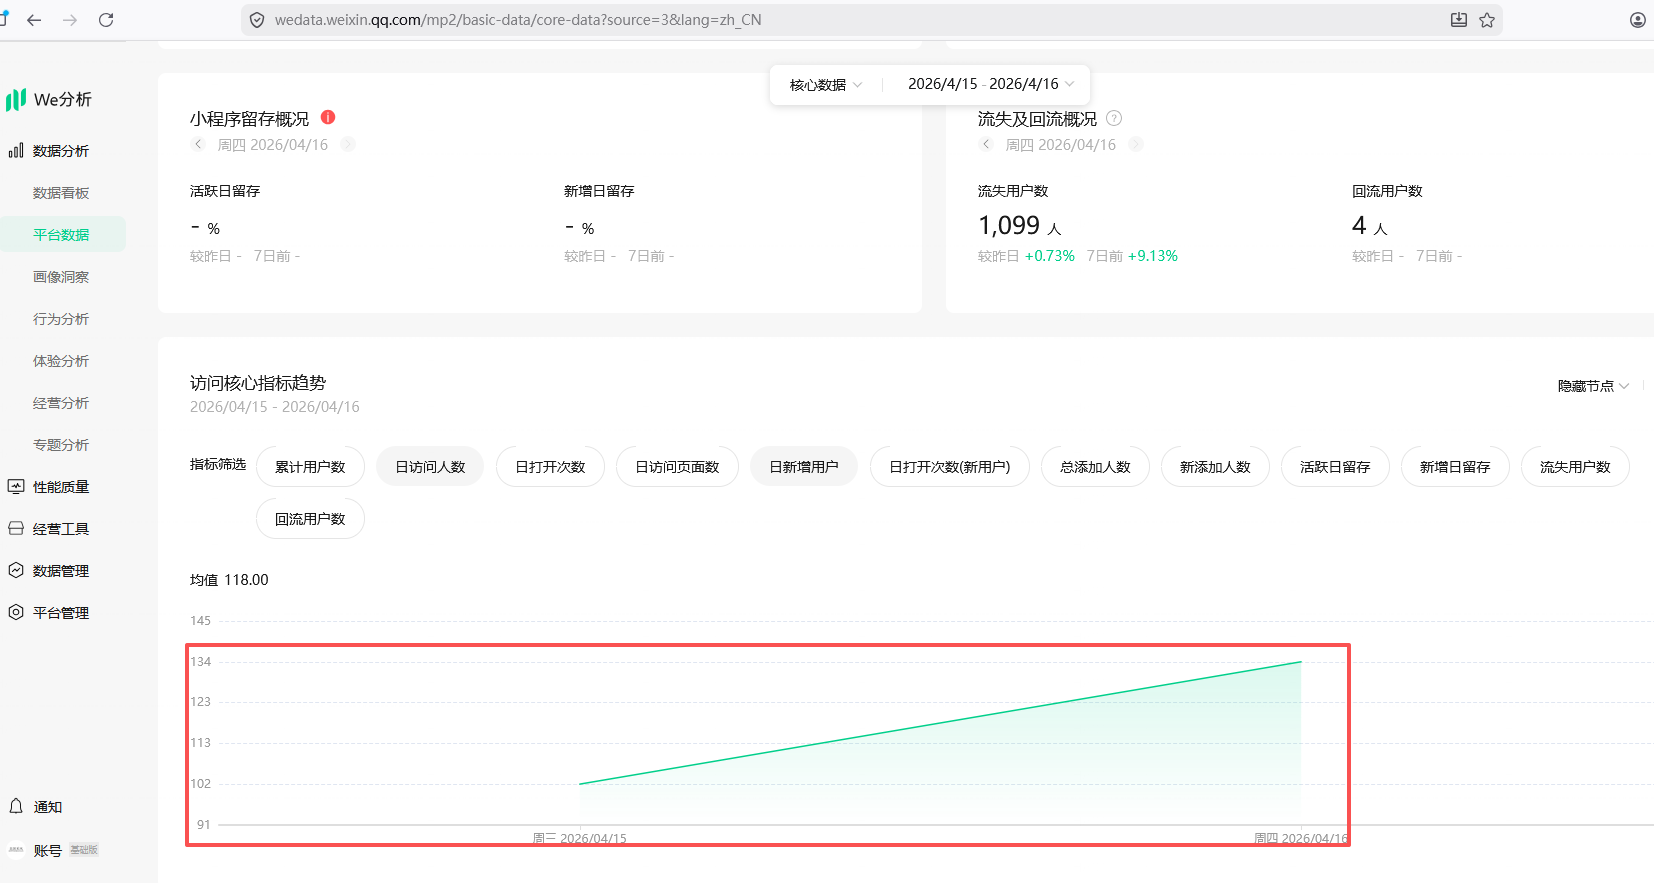Click the browser back arrow

point(34,20)
